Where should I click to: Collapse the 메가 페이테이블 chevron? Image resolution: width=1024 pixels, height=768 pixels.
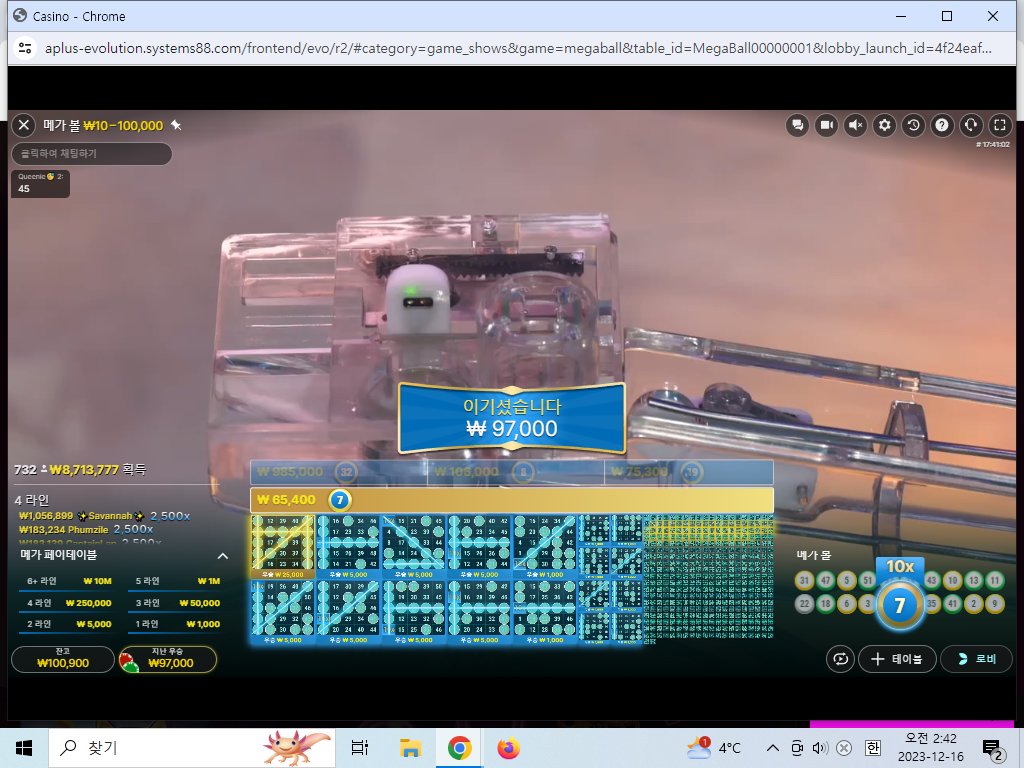(223, 556)
